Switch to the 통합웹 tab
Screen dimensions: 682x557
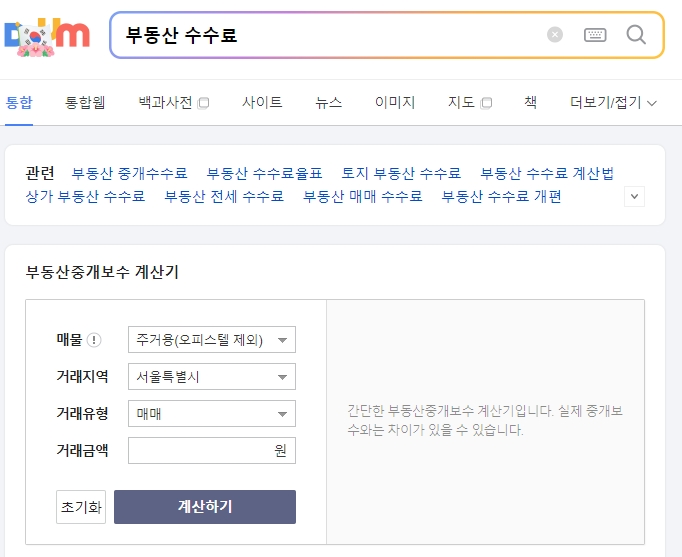(85, 103)
